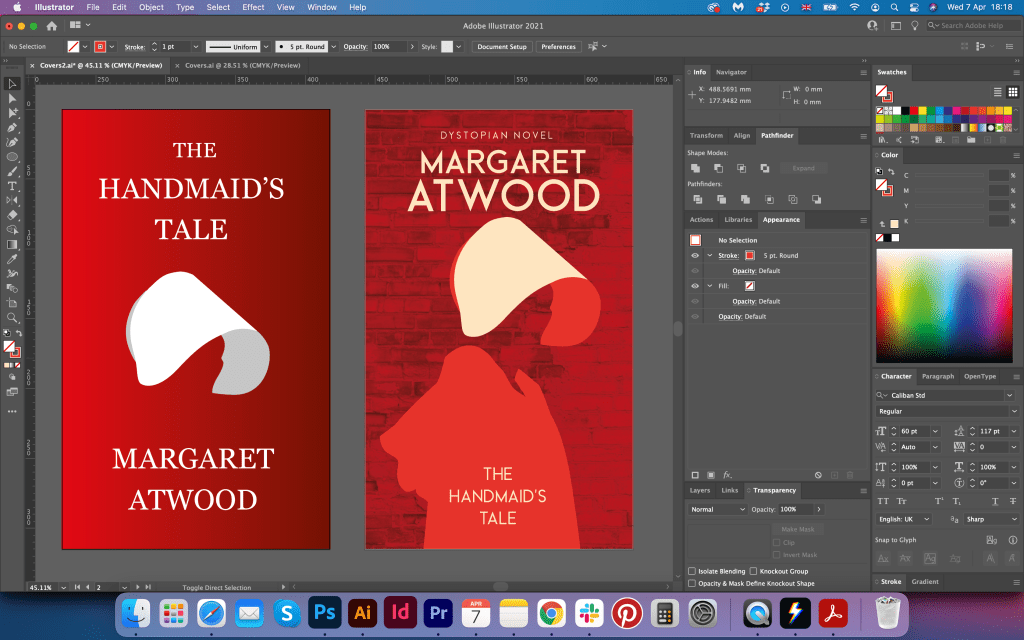Image resolution: width=1024 pixels, height=640 pixels.
Task: Click the Add New Effect fx icon
Action: 727,474
